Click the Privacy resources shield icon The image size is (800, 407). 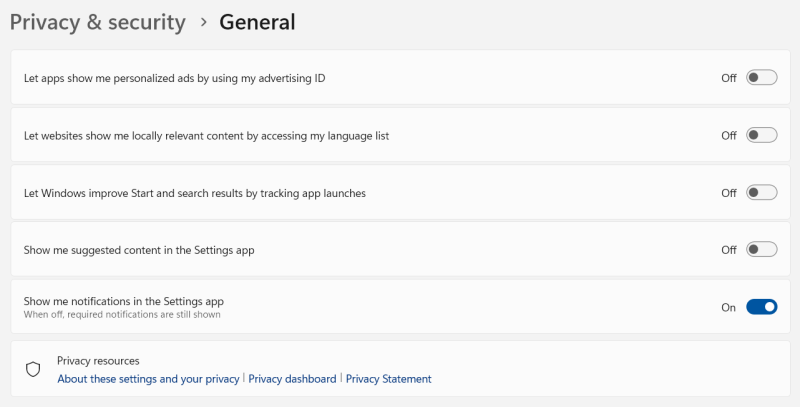coord(33,369)
